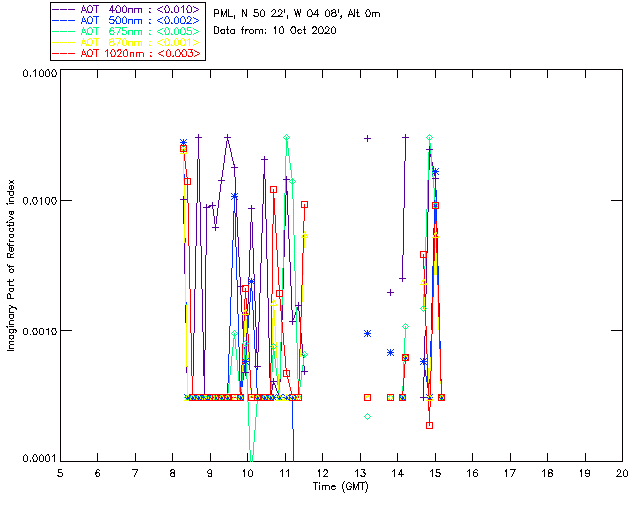Click the y-axis tick label 0.0001
Screen dimensions: 640x512
click(40, 458)
